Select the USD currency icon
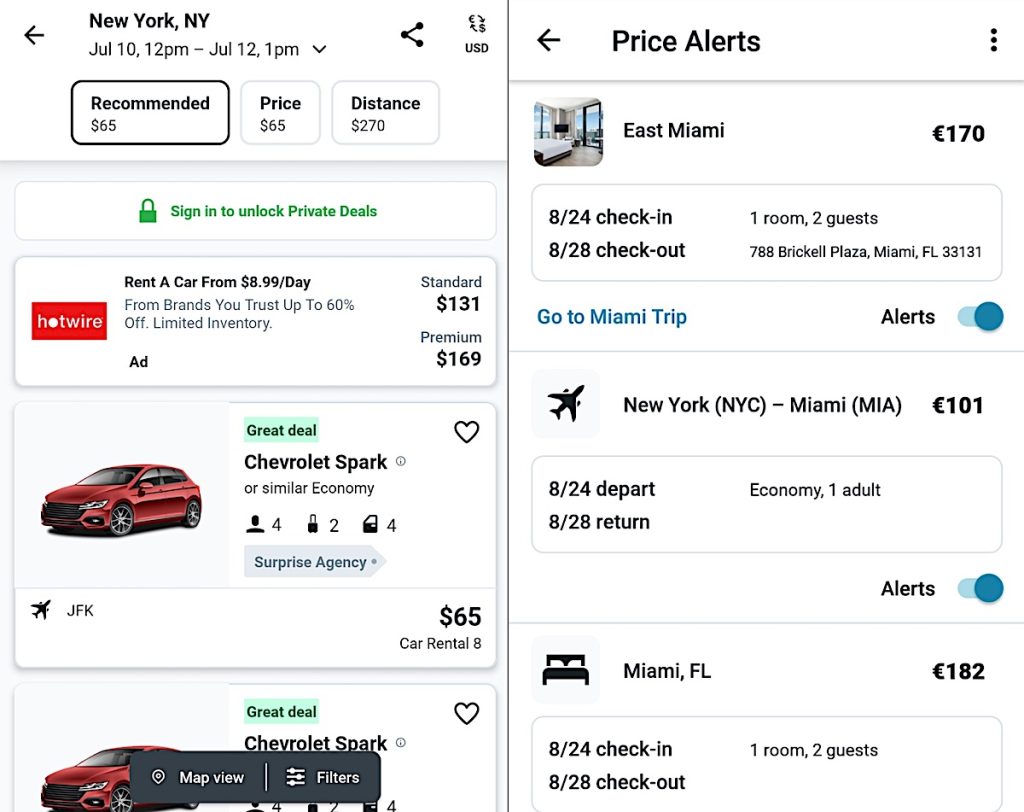Image resolution: width=1024 pixels, height=812 pixels. pyautogui.click(x=476, y=33)
